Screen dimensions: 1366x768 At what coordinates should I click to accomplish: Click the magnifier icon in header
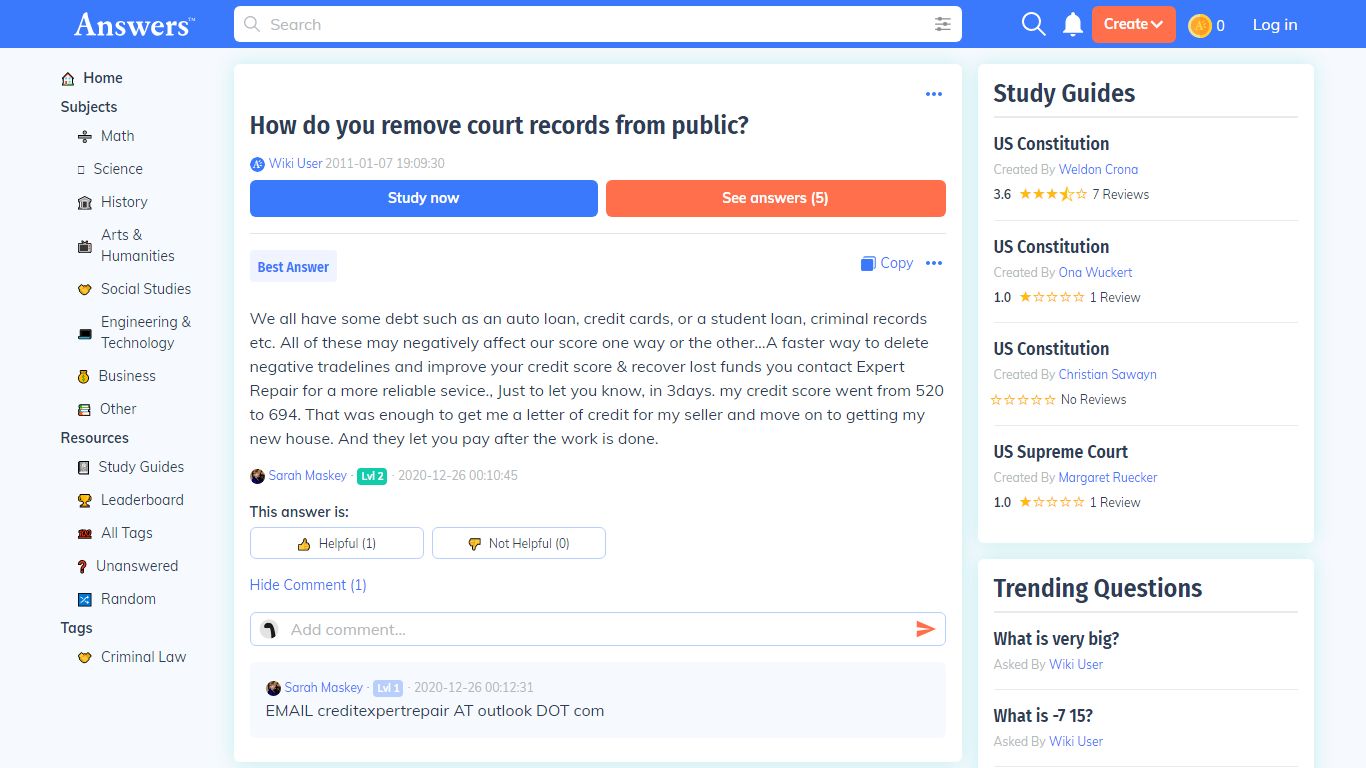(1033, 24)
